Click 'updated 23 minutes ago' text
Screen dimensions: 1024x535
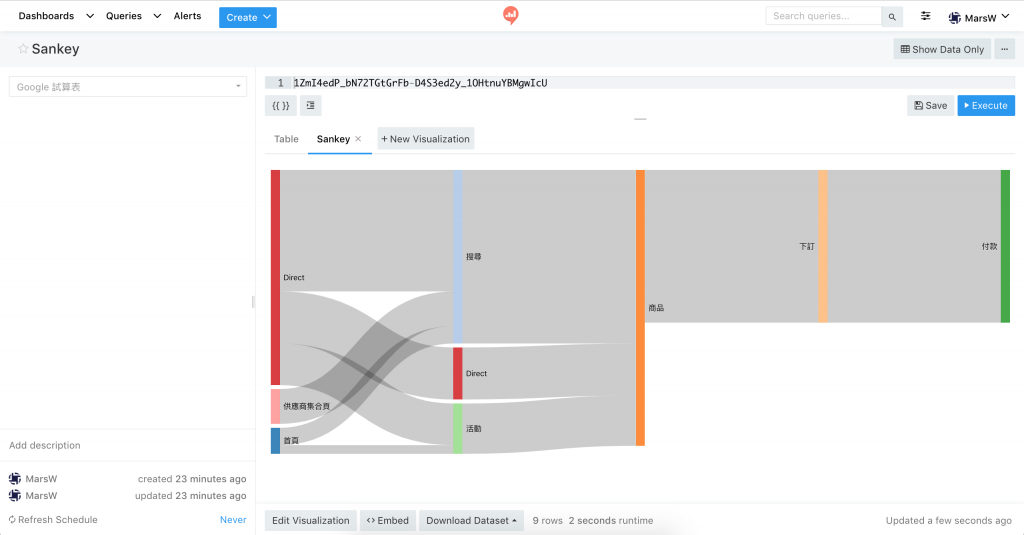click(x=191, y=496)
